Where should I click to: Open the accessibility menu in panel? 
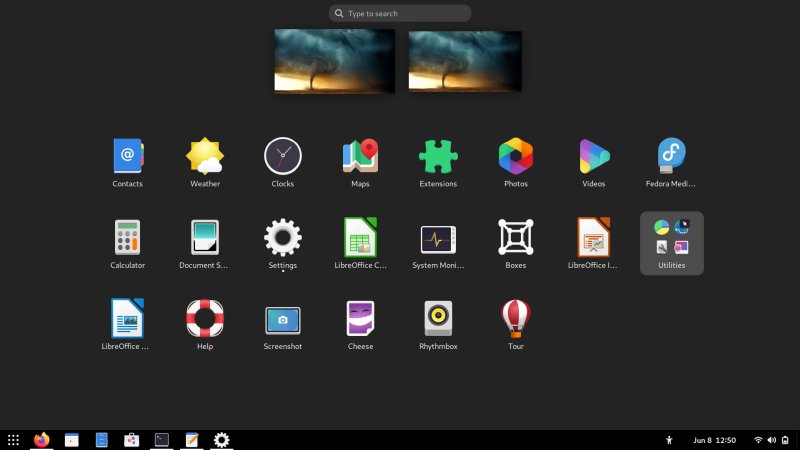[x=669, y=440]
